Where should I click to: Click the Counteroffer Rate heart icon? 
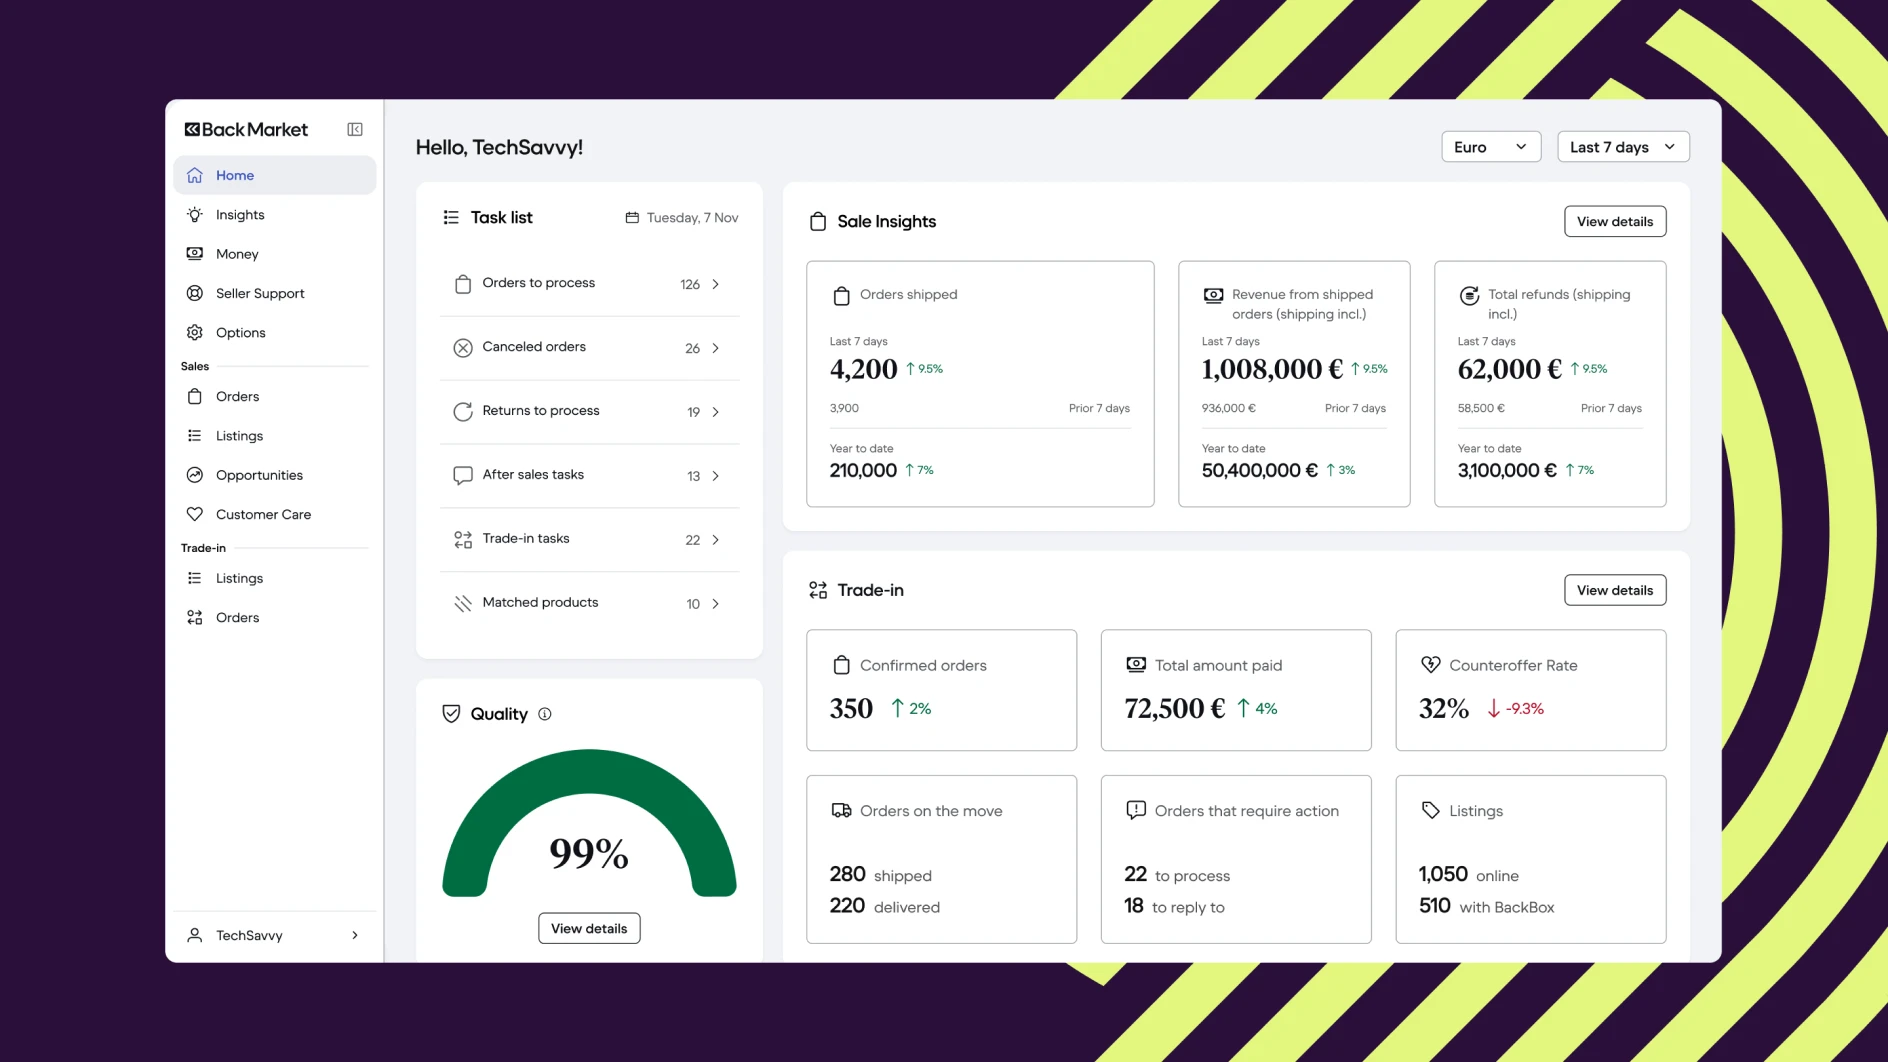[1431, 665]
